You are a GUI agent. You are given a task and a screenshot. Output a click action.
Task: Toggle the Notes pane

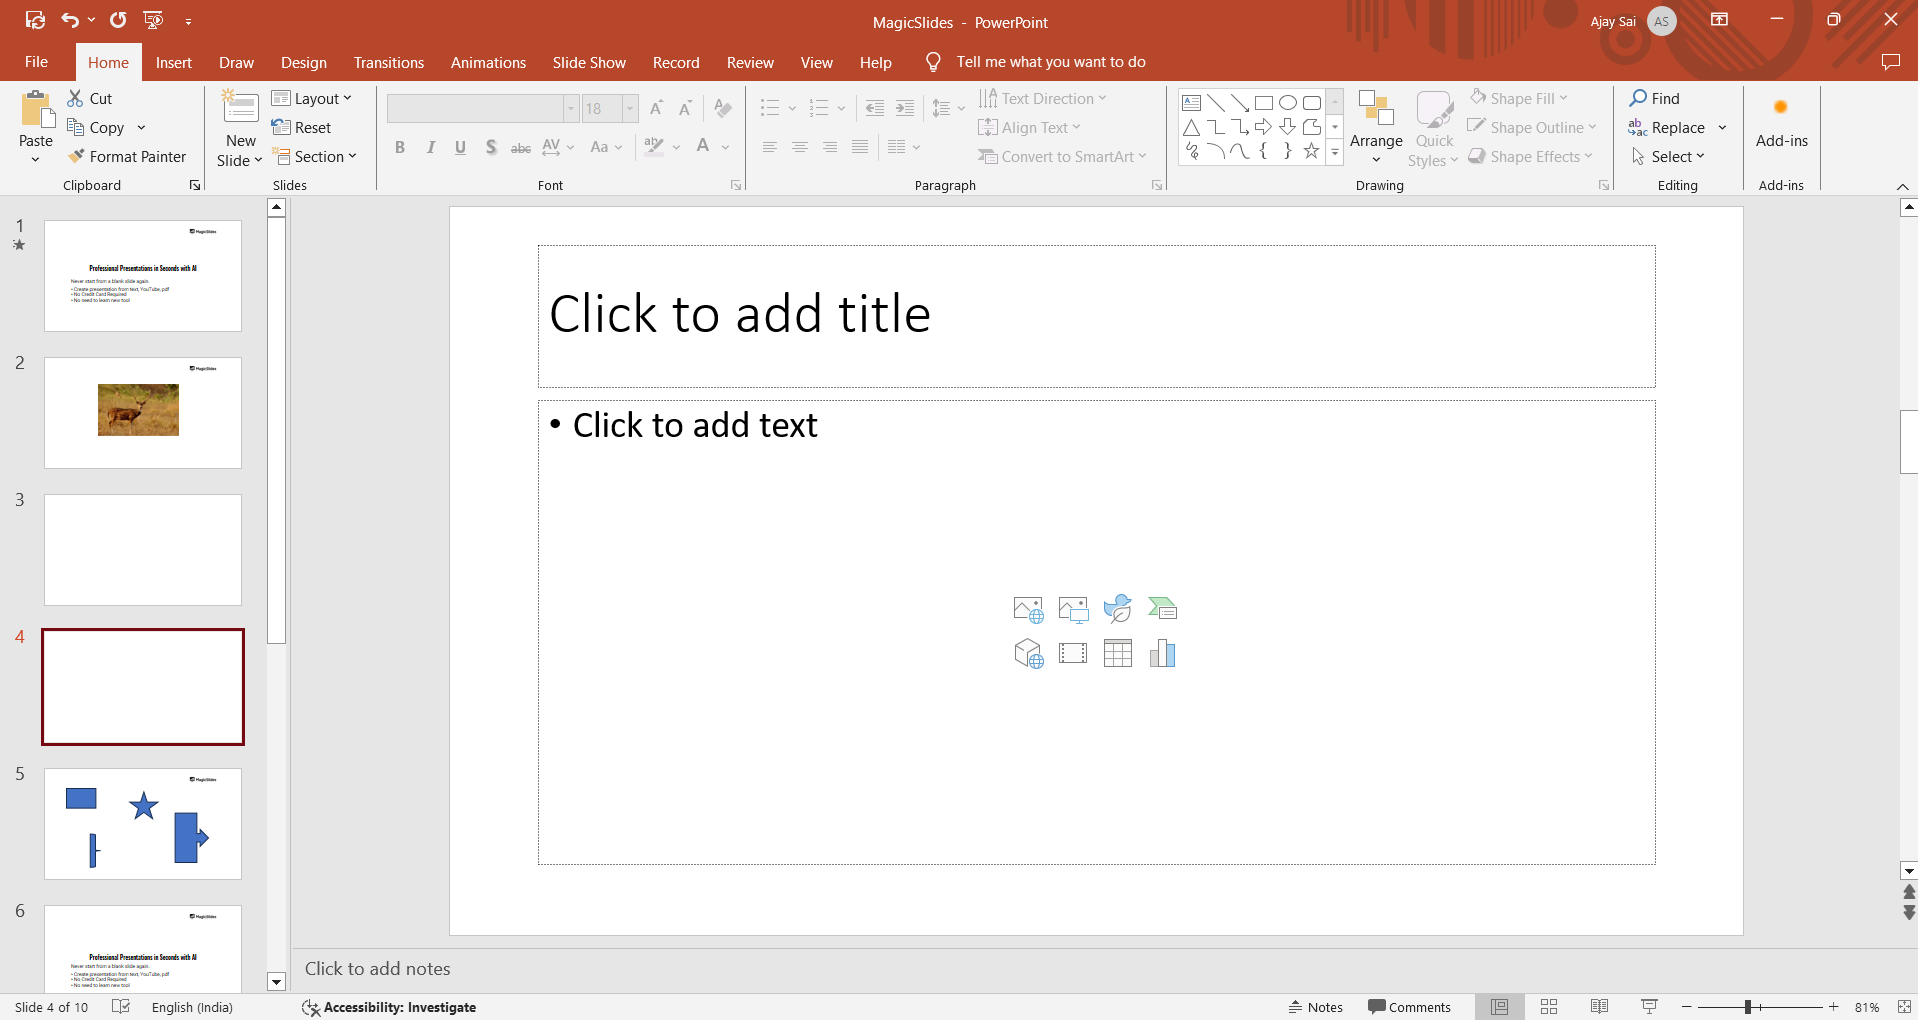(x=1316, y=1007)
